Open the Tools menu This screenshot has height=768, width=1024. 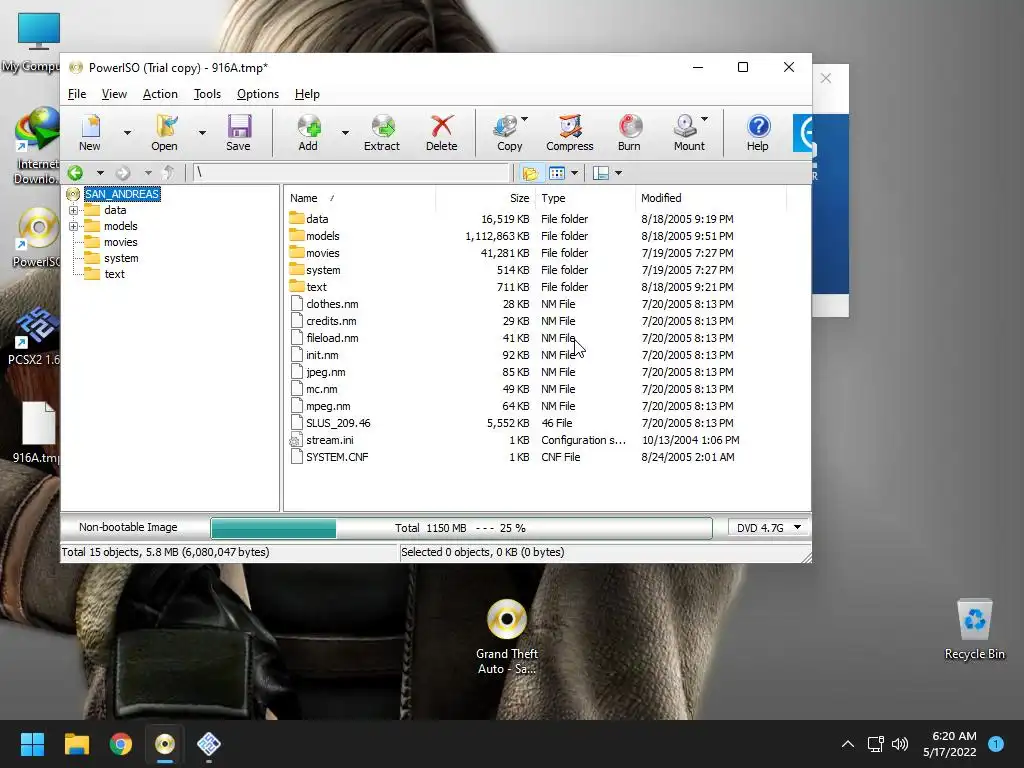pos(207,94)
